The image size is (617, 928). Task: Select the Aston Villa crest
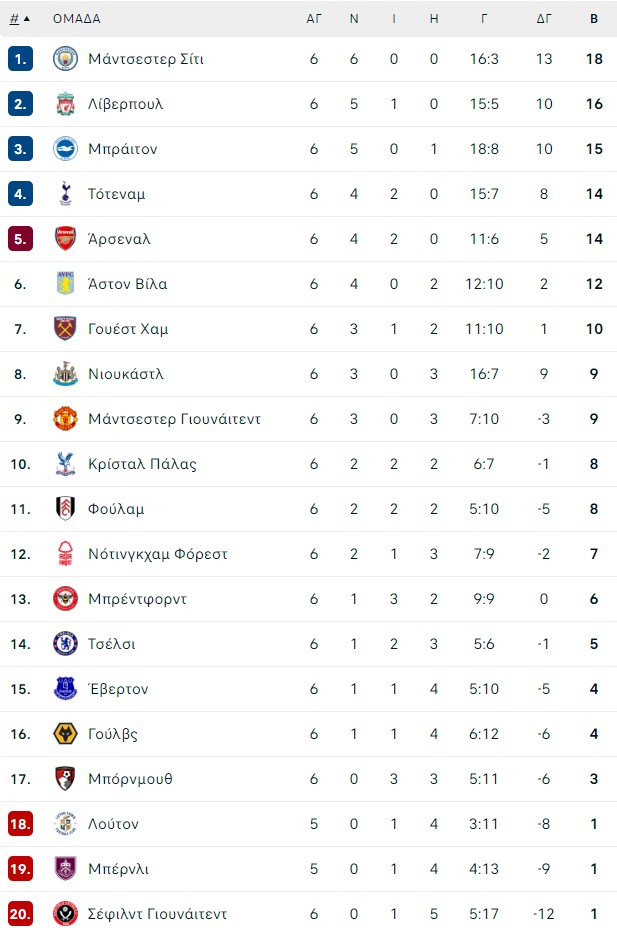coord(65,284)
